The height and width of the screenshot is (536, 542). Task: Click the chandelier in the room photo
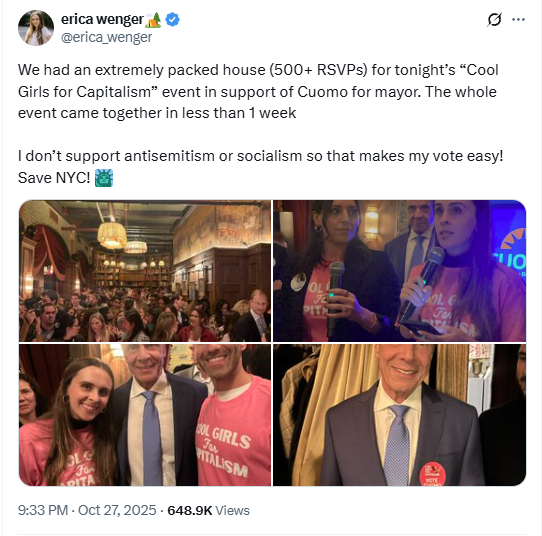pos(112,235)
